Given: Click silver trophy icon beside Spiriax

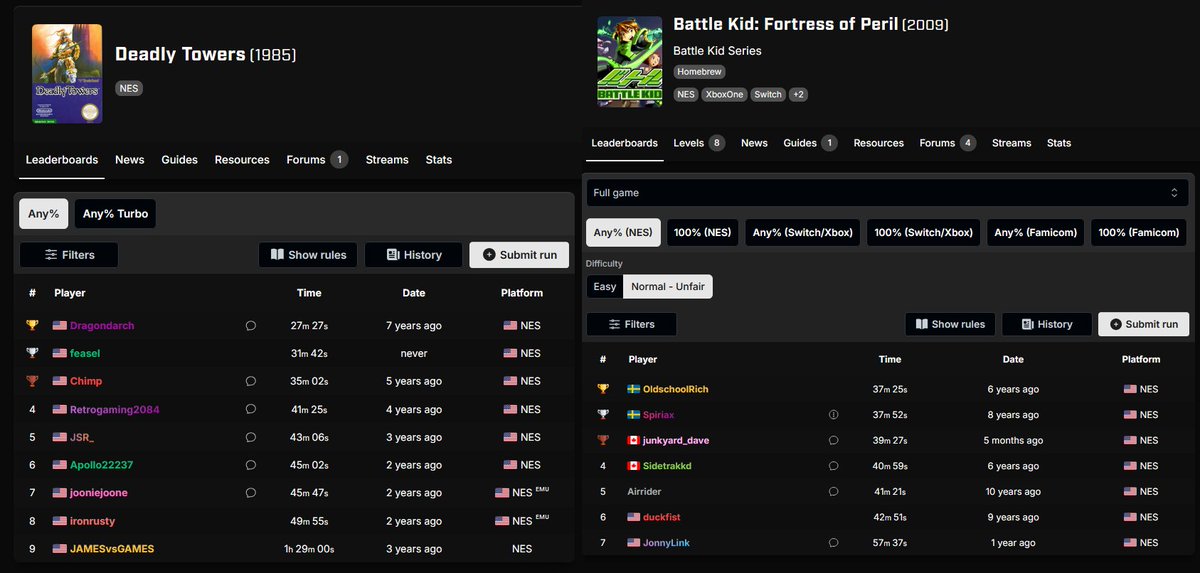Looking at the screenshot, I should pos(603,414).
